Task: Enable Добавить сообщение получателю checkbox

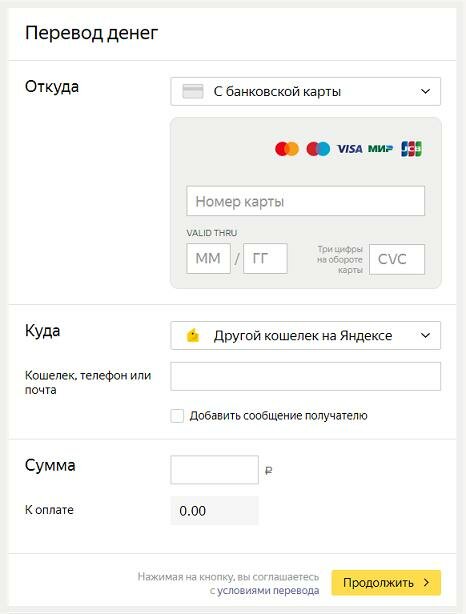Action: tap(177, 415)
